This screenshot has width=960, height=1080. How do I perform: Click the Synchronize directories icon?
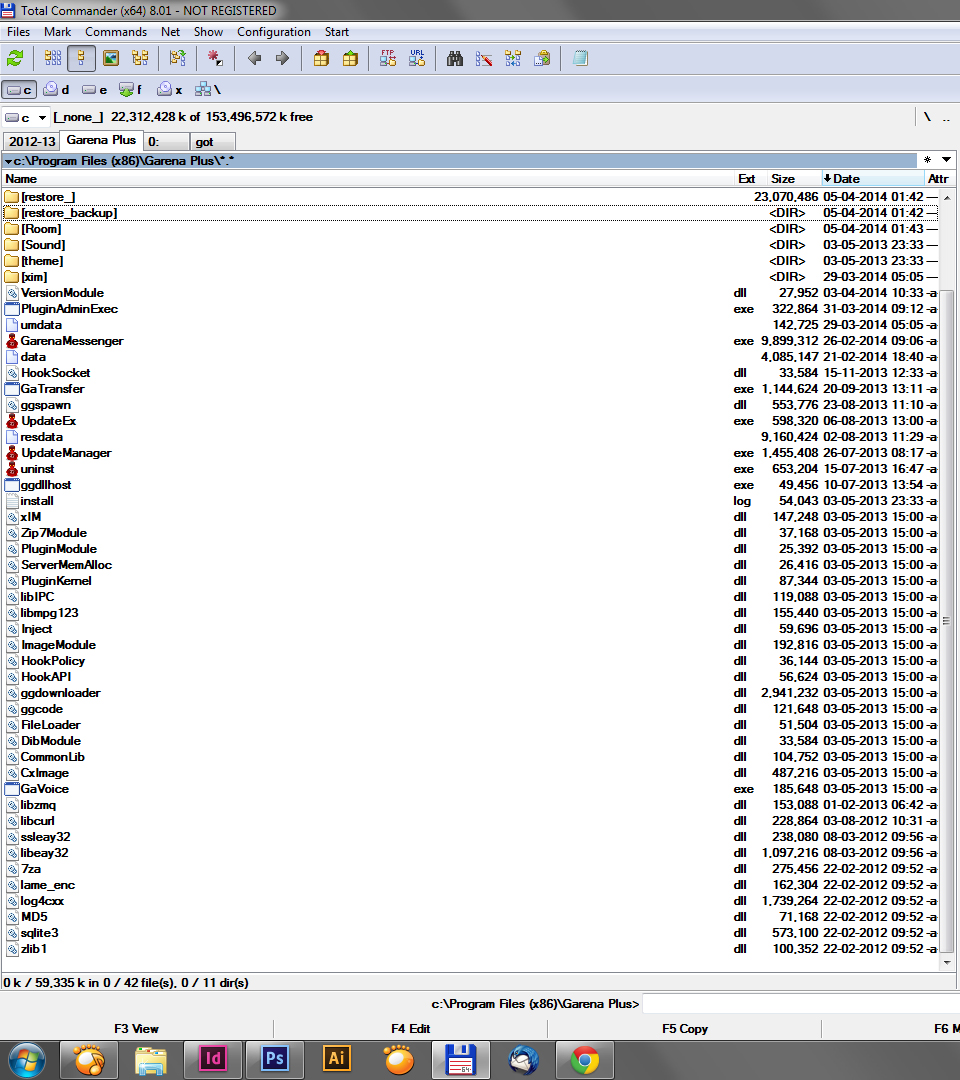pos(513,59)
